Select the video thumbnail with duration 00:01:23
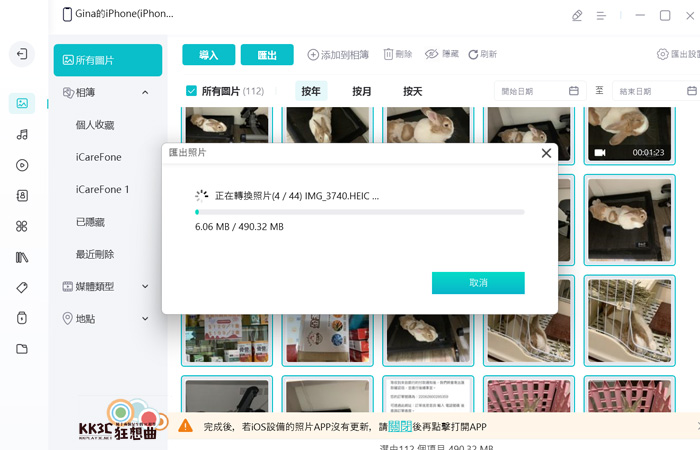The image size is (700, 450). pos(629,134)
